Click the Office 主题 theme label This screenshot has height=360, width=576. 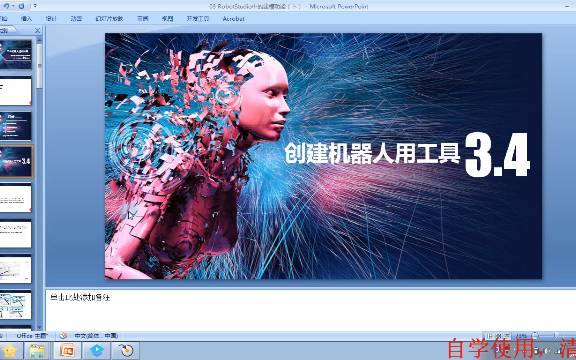pyautogui.click(x=31, y=335)
